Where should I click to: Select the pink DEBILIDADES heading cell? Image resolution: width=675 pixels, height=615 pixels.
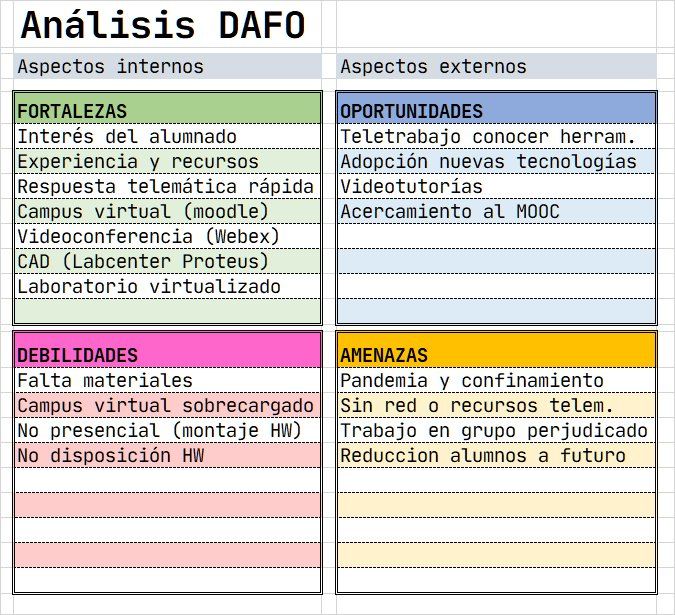167,350
